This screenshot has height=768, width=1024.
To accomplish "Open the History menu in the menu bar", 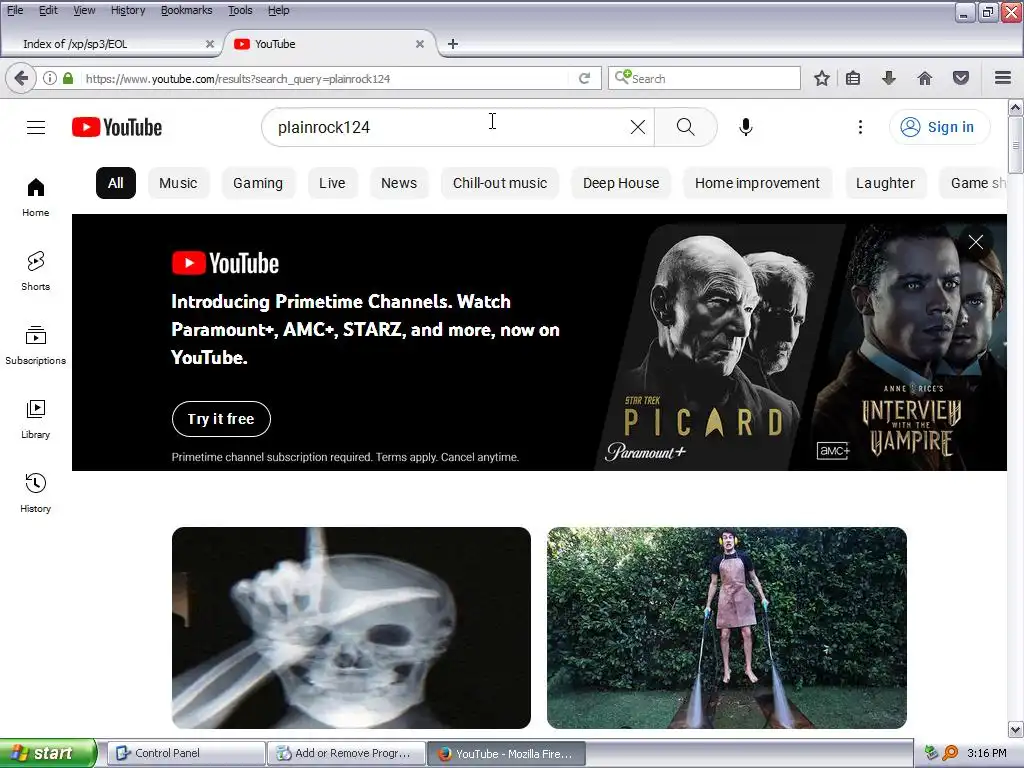I will pyautogui.click(x=128, y=10).
